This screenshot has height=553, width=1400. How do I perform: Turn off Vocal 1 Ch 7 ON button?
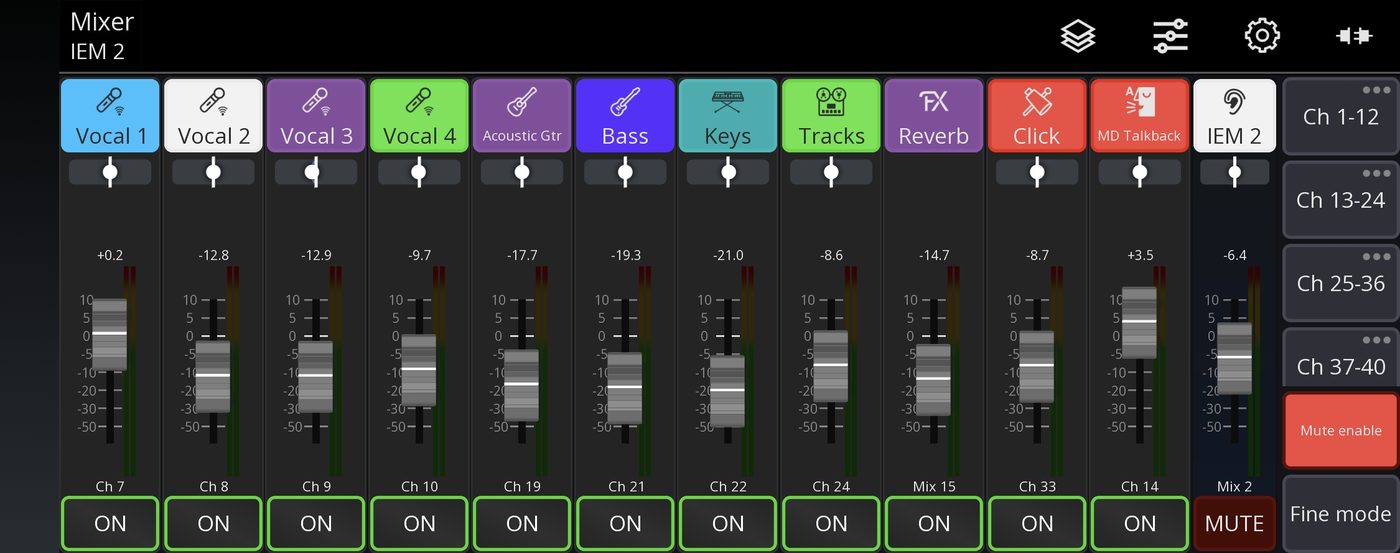tap(110, 523)
